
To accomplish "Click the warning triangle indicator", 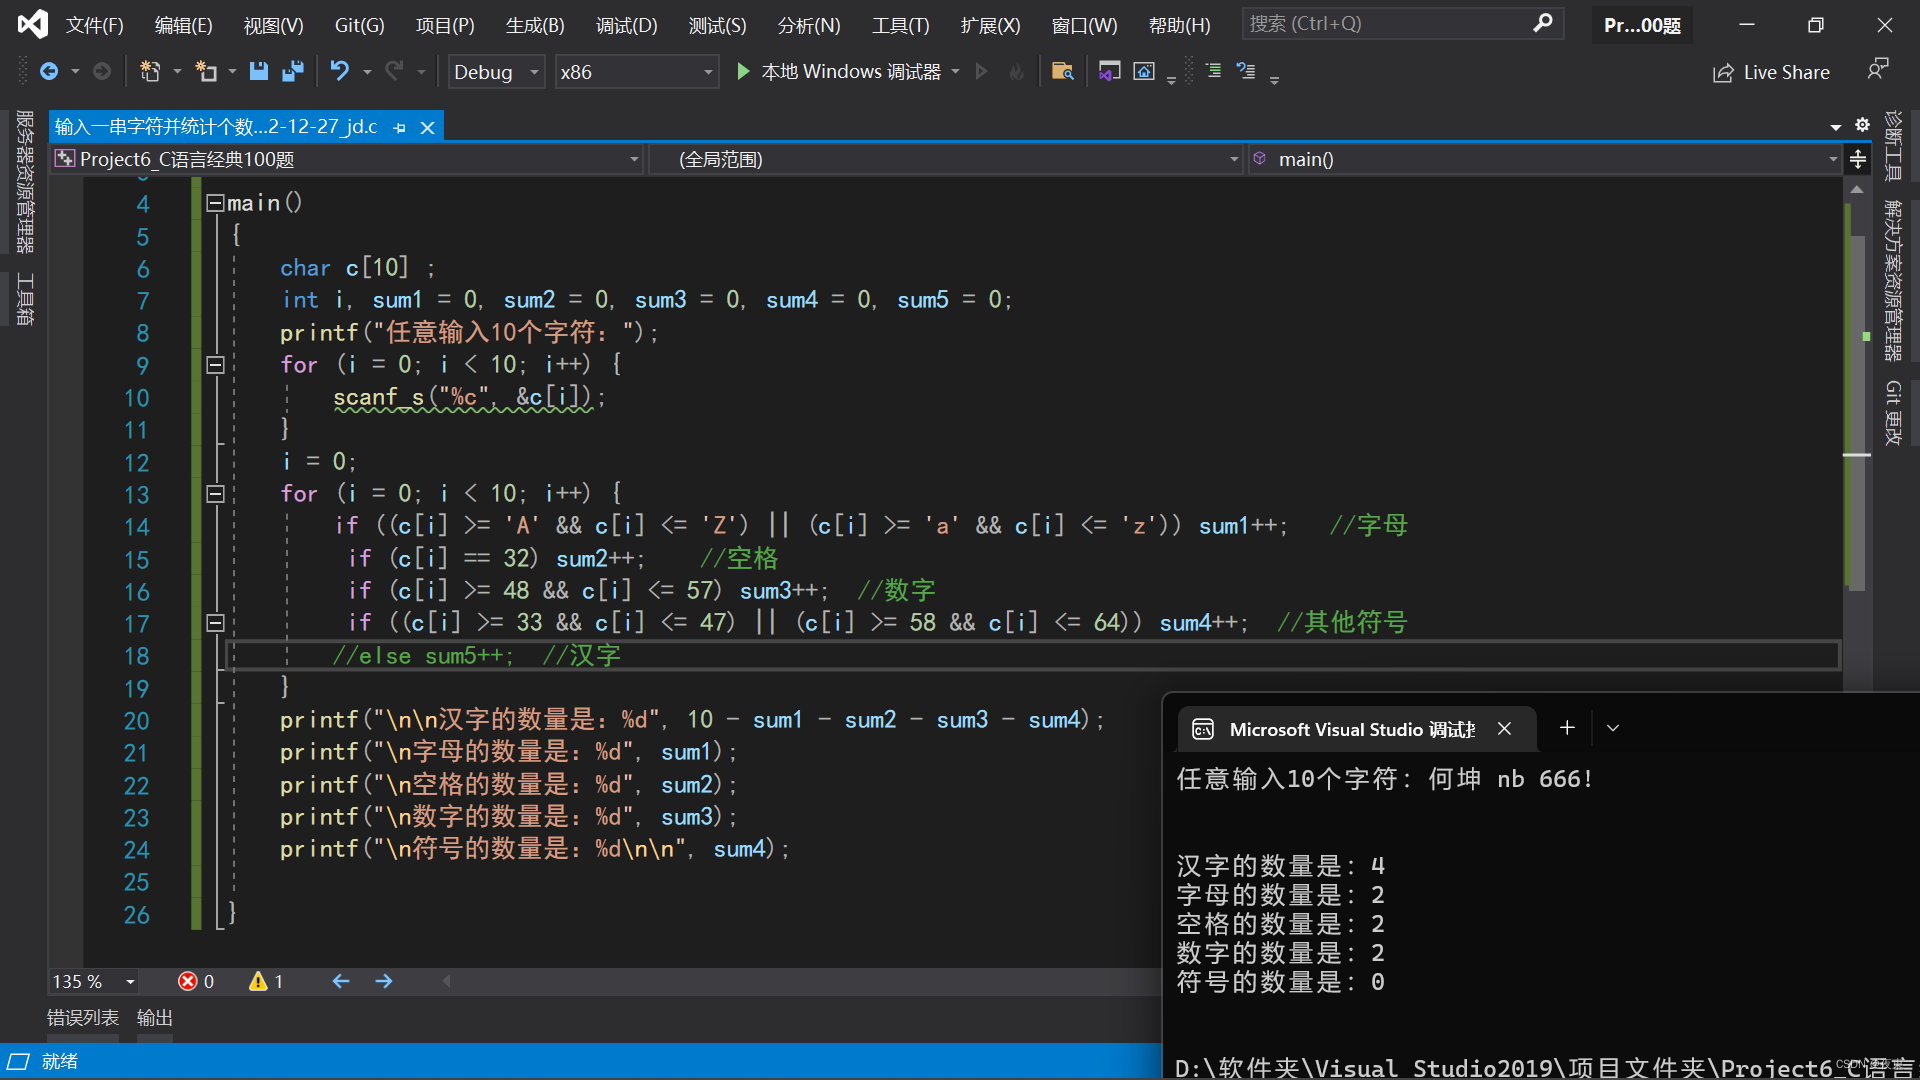I will (x=258, y=981).
